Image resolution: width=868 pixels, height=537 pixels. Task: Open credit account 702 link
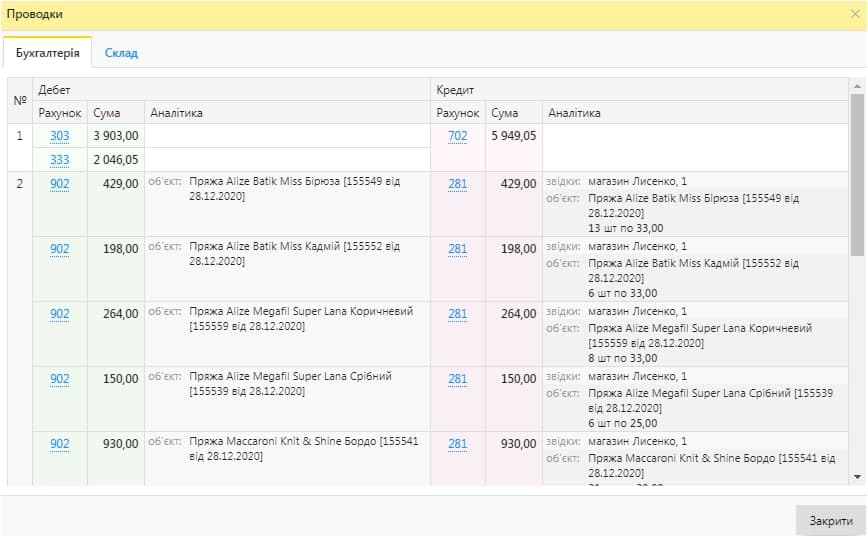pos(458,136)
